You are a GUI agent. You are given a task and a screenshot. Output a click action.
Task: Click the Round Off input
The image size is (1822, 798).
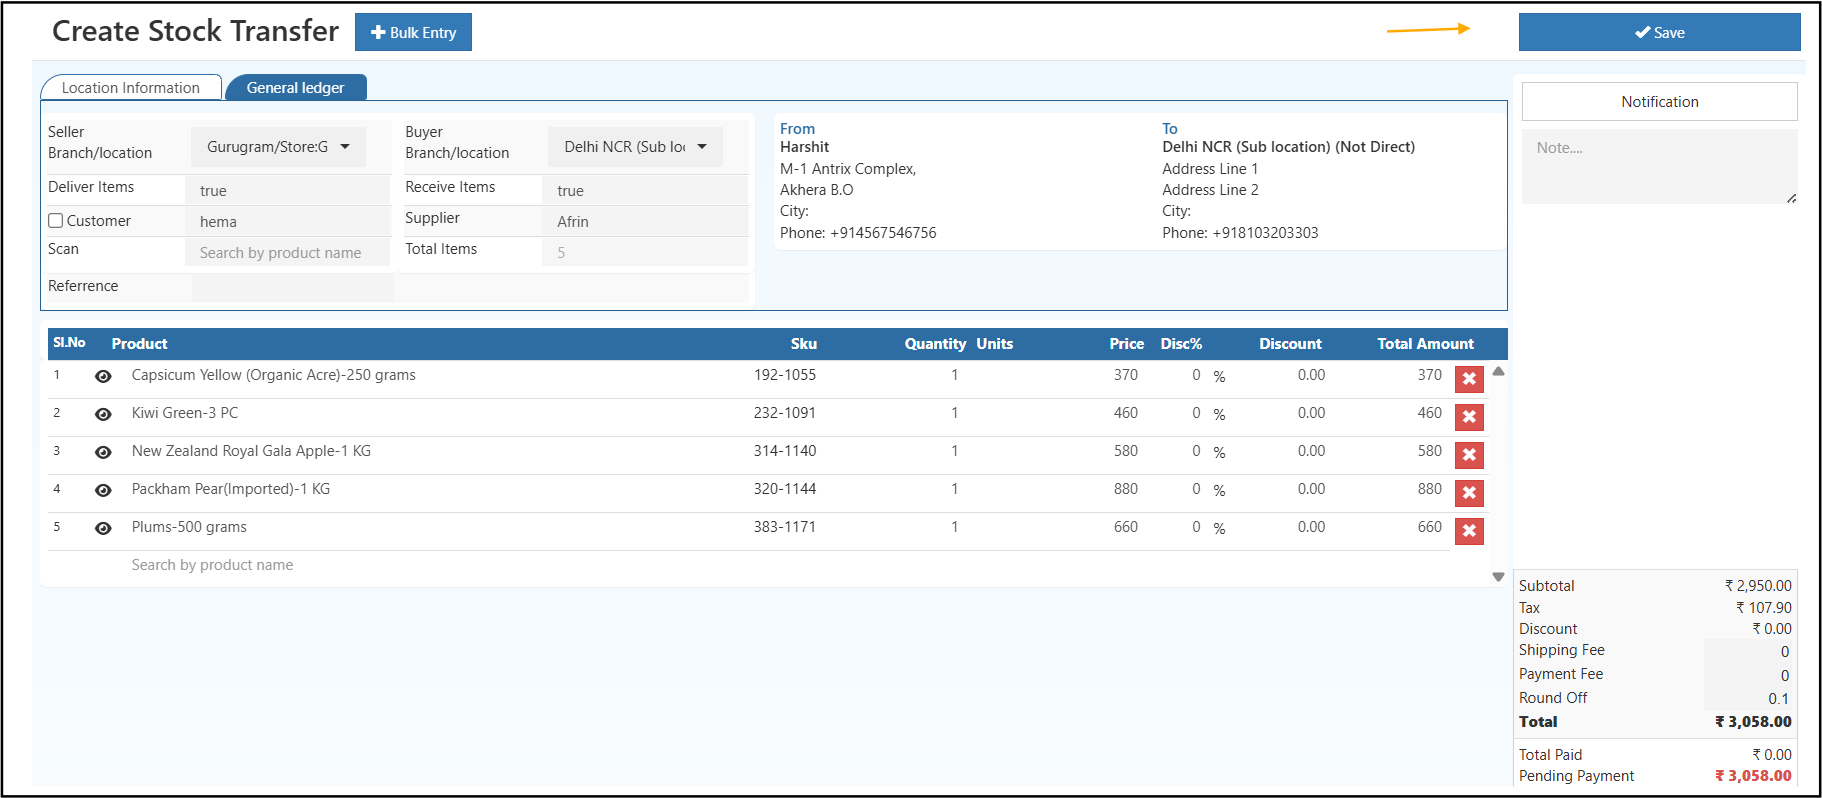(x=1750, y=699)
